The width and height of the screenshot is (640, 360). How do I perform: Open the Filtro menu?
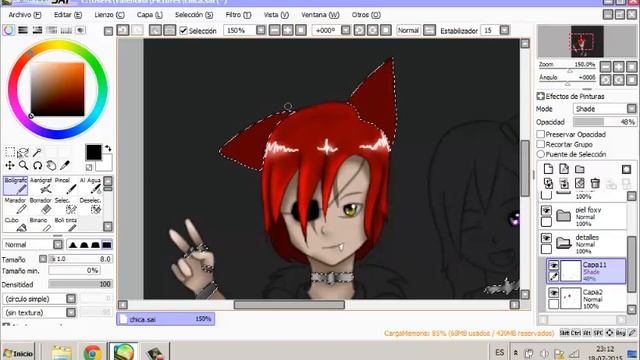coord(238,15)
